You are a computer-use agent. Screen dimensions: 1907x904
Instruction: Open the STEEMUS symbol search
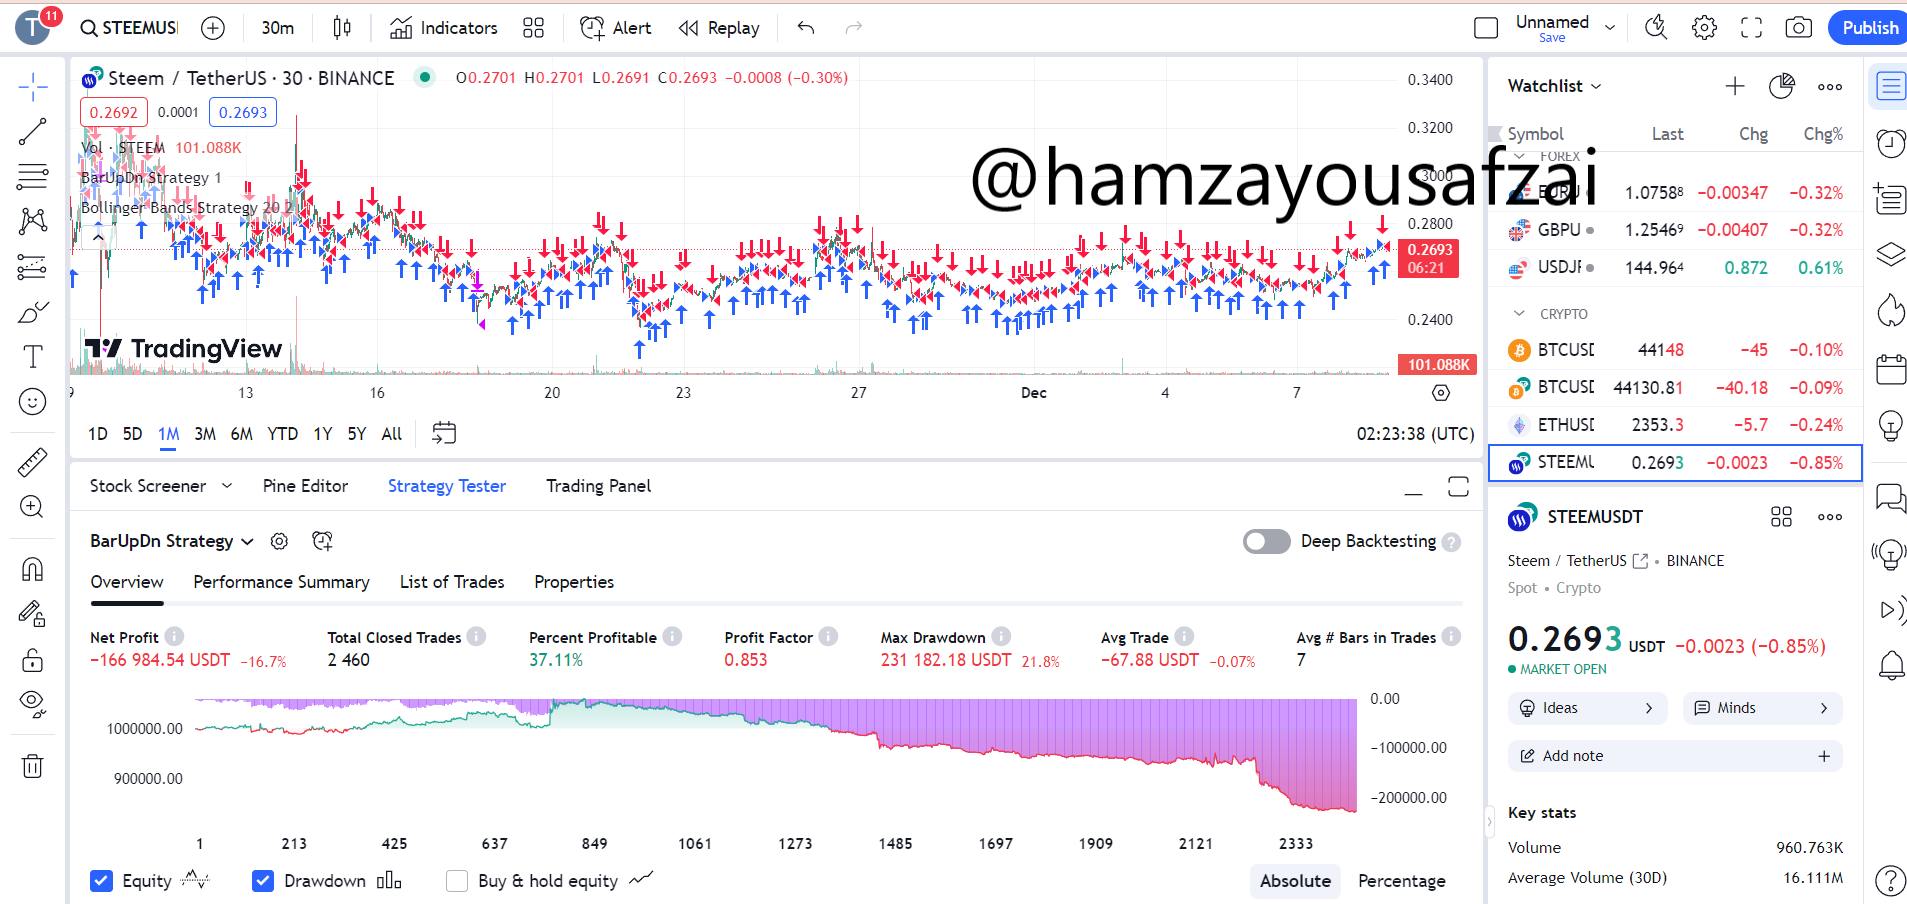[x=129, y=28]
